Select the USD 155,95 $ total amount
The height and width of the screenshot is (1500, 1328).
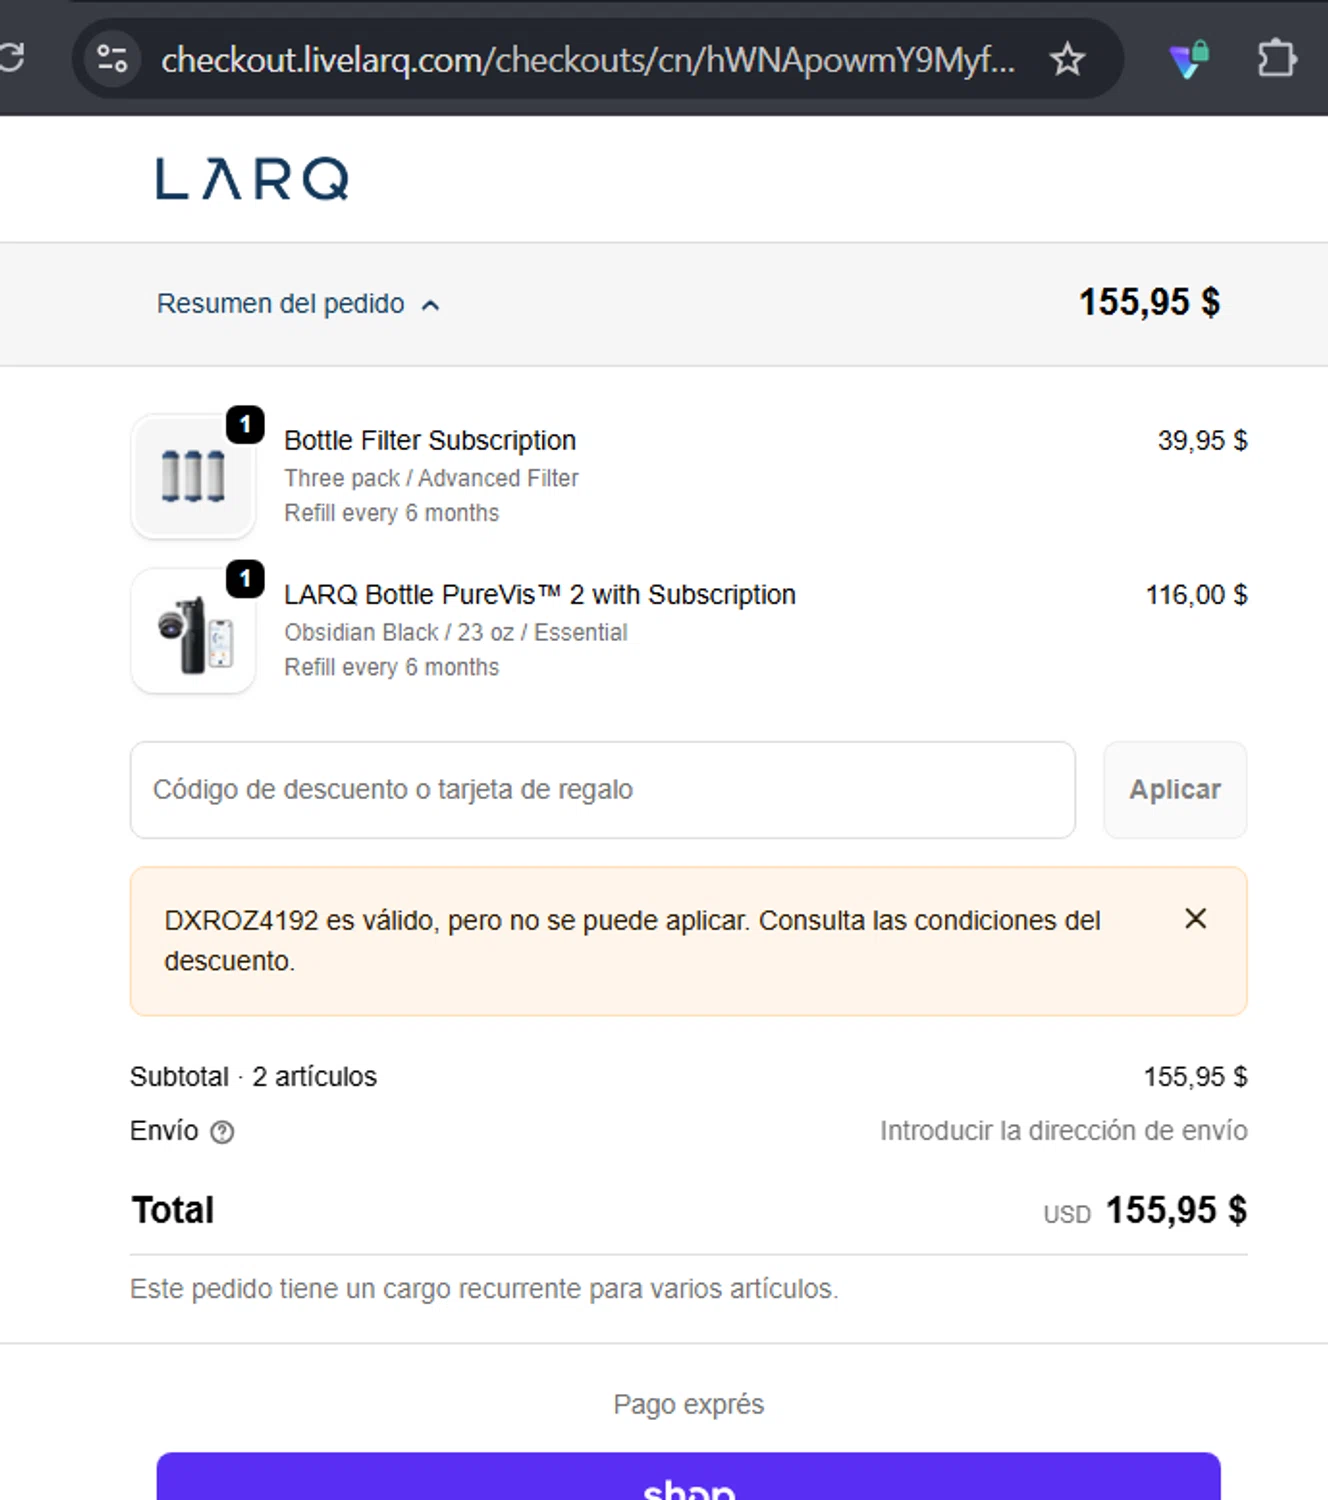pos(1145,1211)
